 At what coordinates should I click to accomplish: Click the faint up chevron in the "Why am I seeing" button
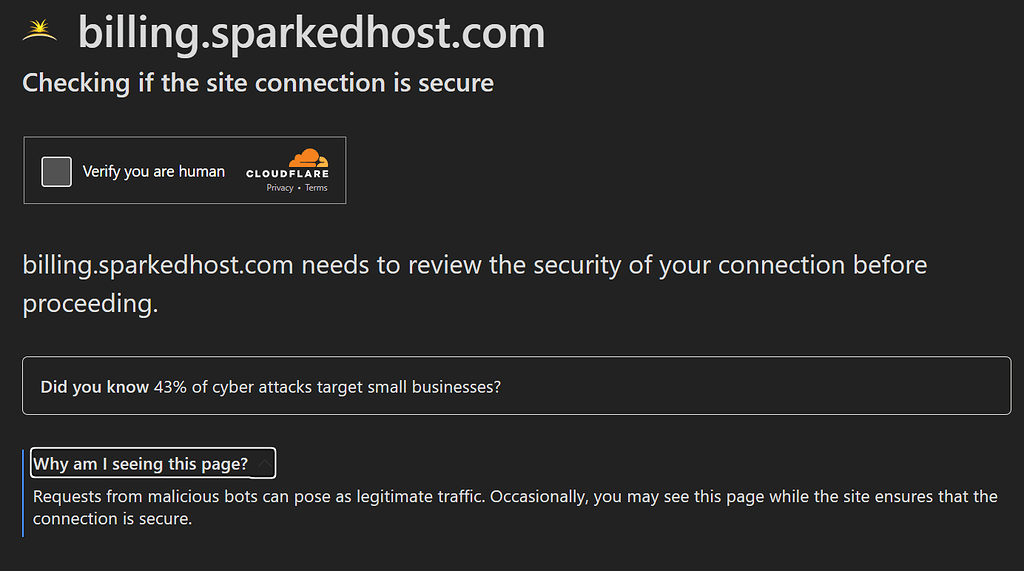[264, 464]
